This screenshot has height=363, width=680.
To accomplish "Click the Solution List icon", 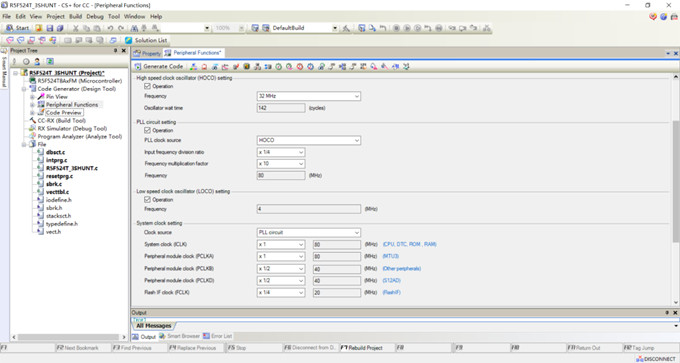I will point(128,40).
